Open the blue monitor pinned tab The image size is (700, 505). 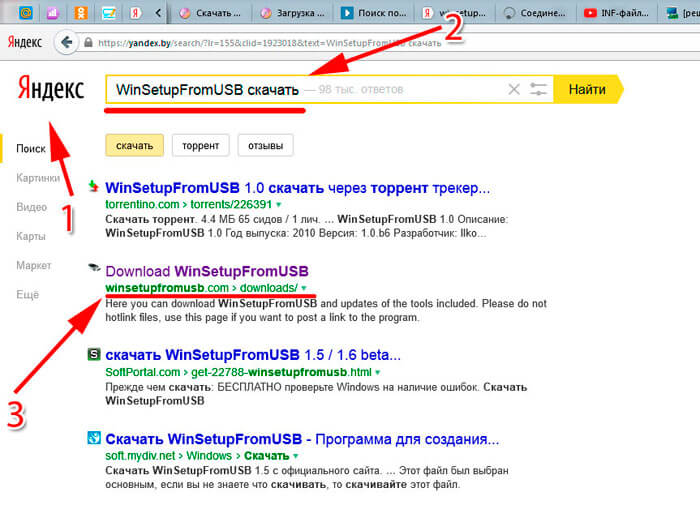pos(108,13)
